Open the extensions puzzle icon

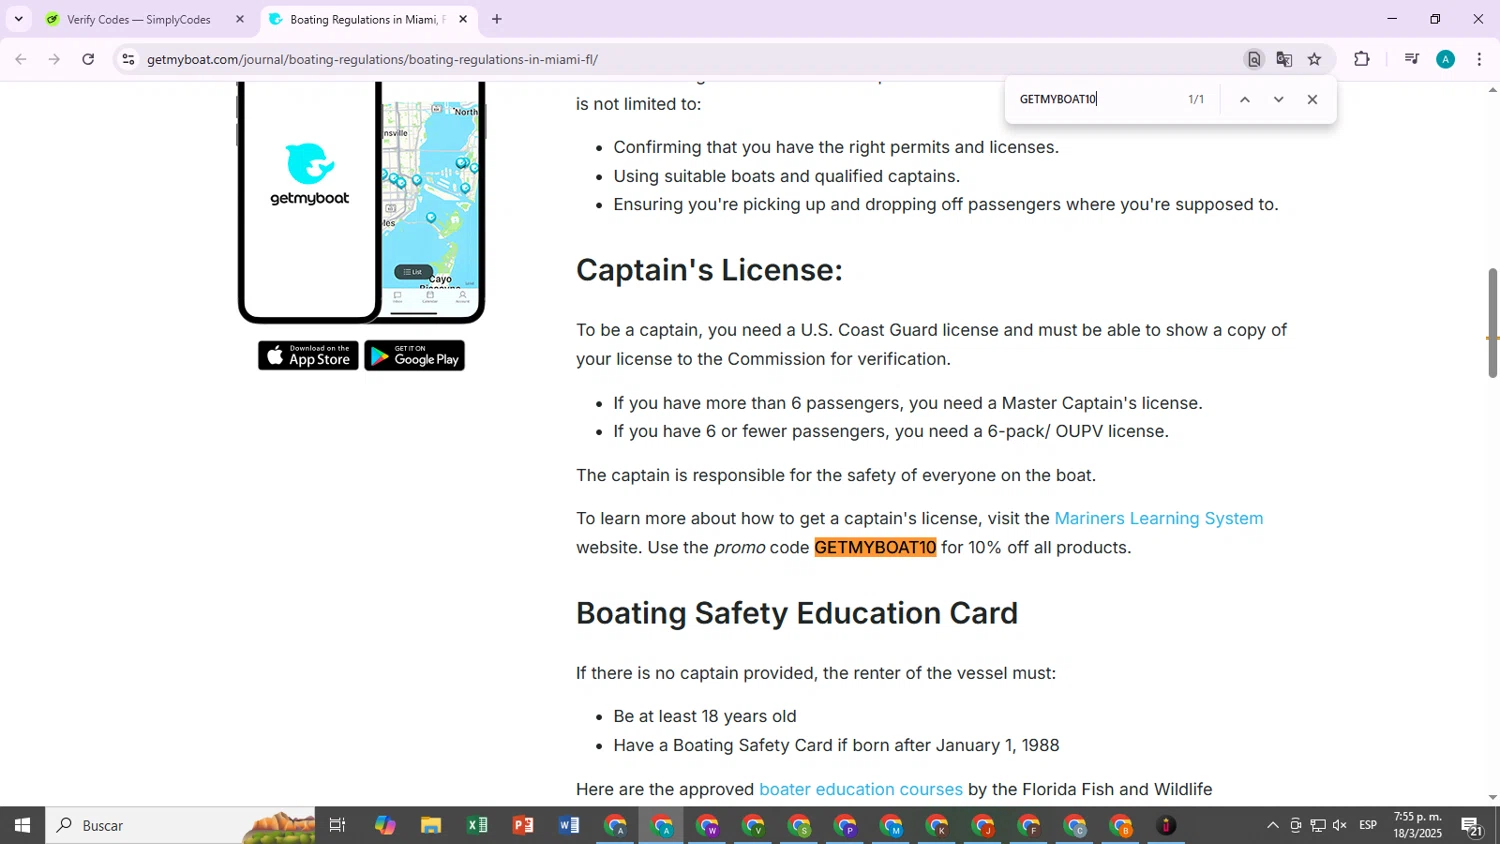click(1362, 59)
